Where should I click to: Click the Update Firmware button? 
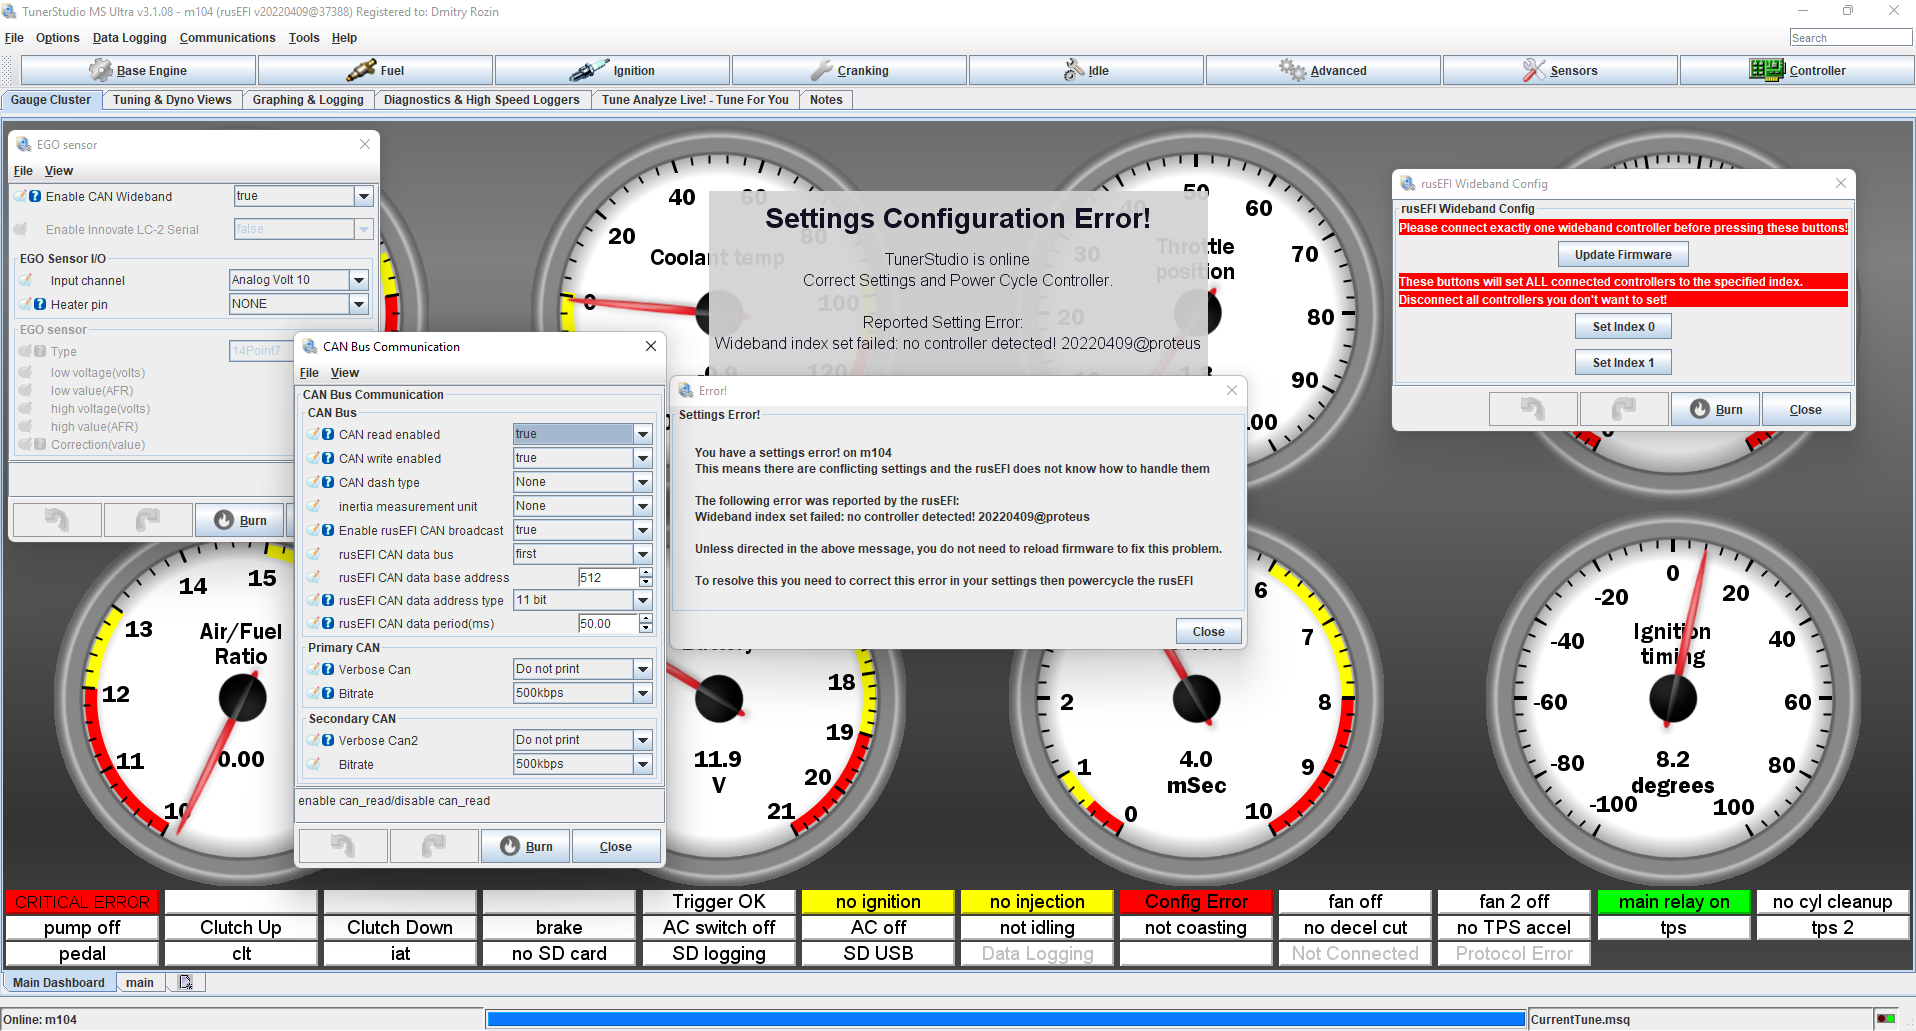pyautogui.click(x=1623, y=254)
